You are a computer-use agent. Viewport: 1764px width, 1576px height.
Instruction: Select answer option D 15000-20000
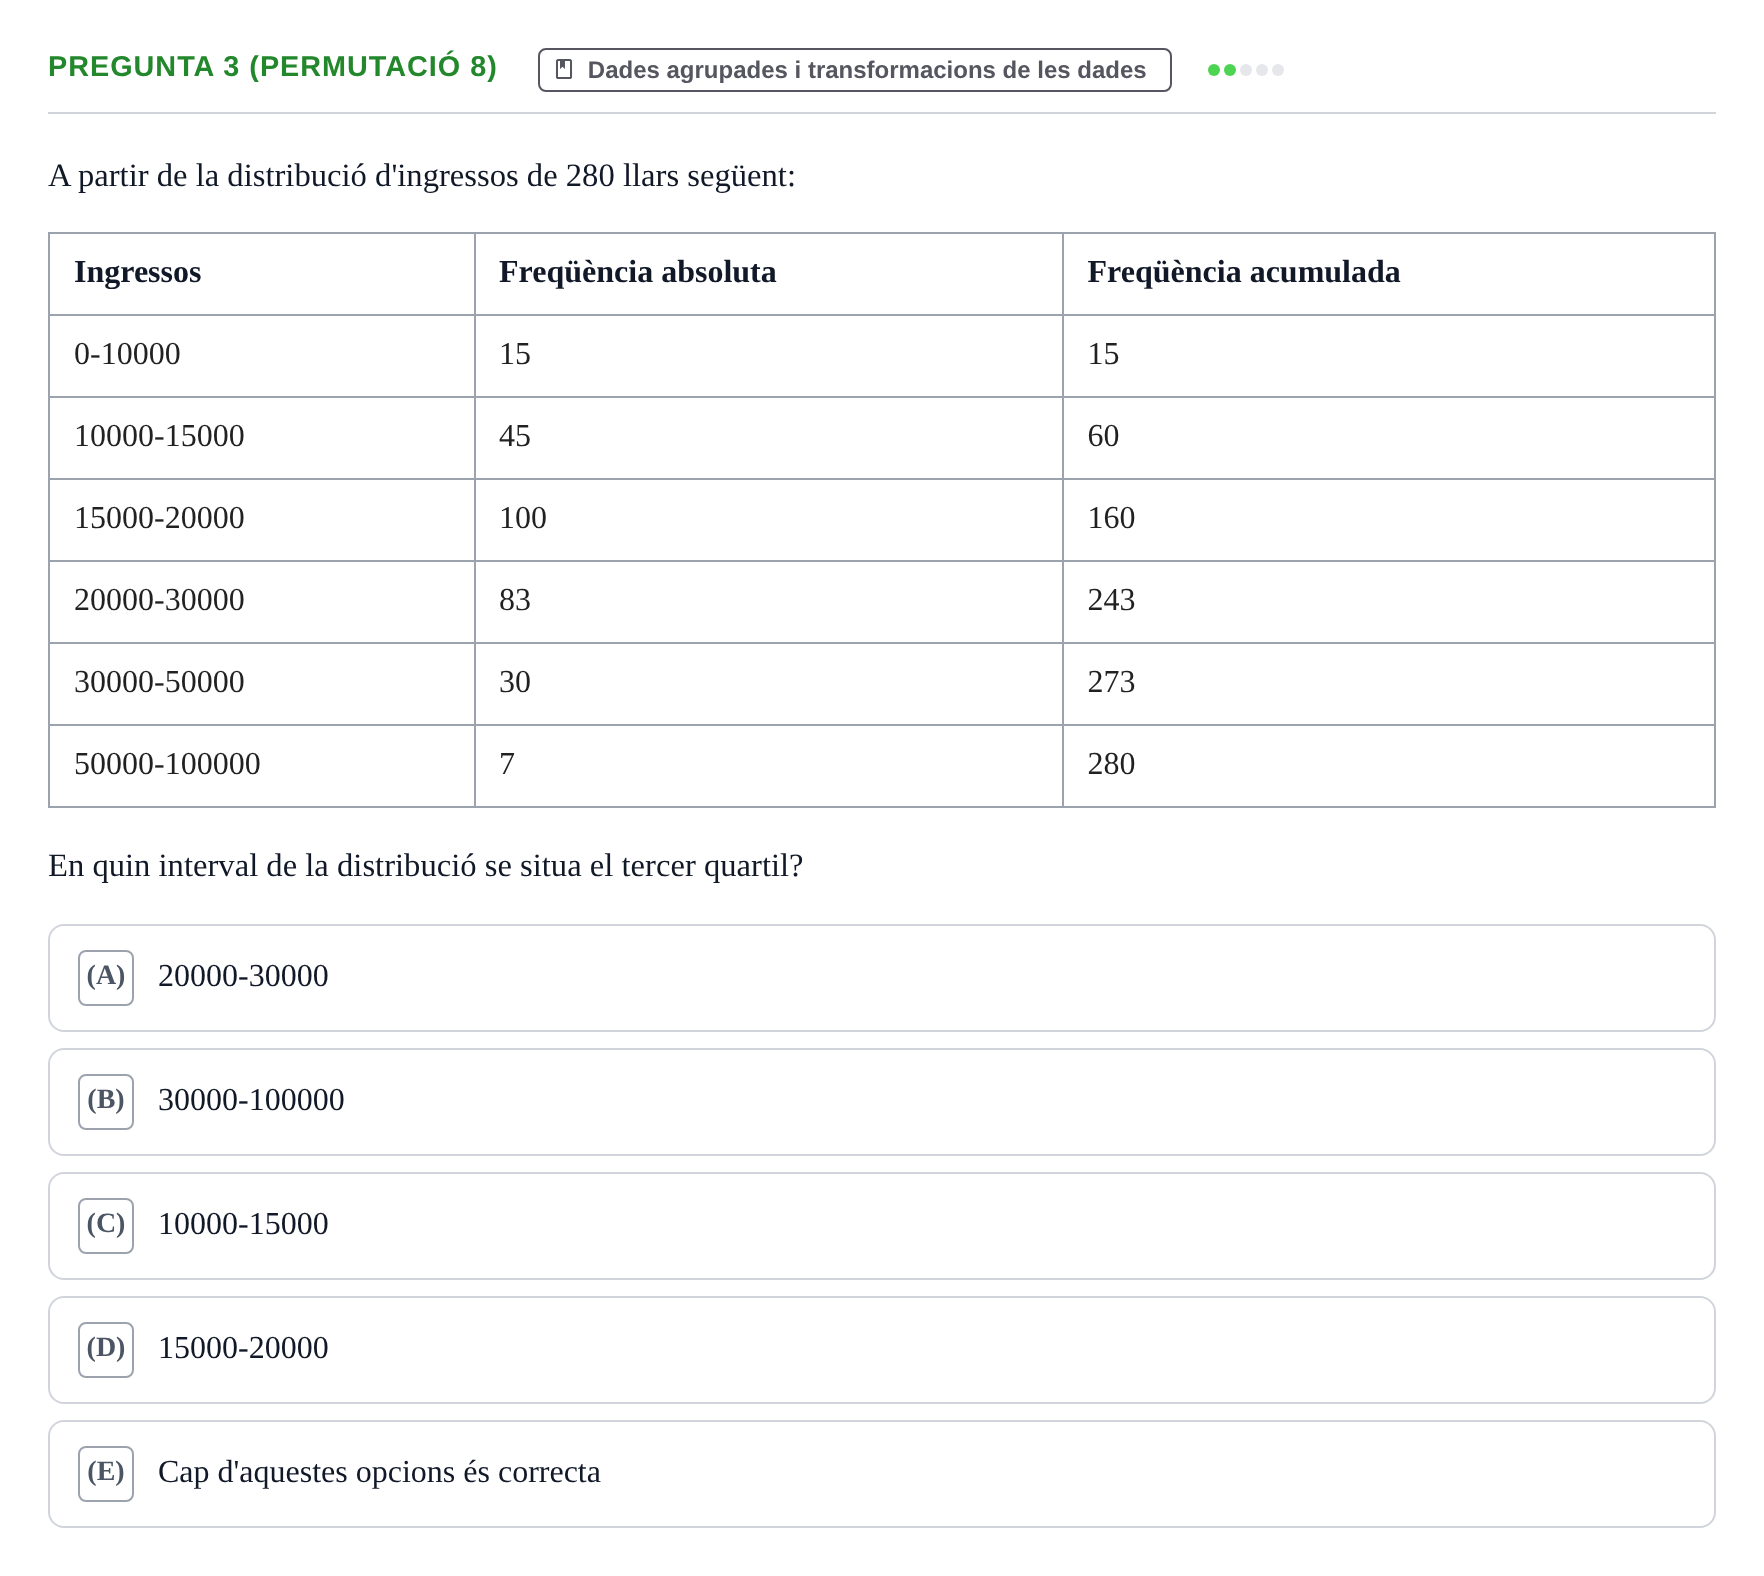(881, 1350)
